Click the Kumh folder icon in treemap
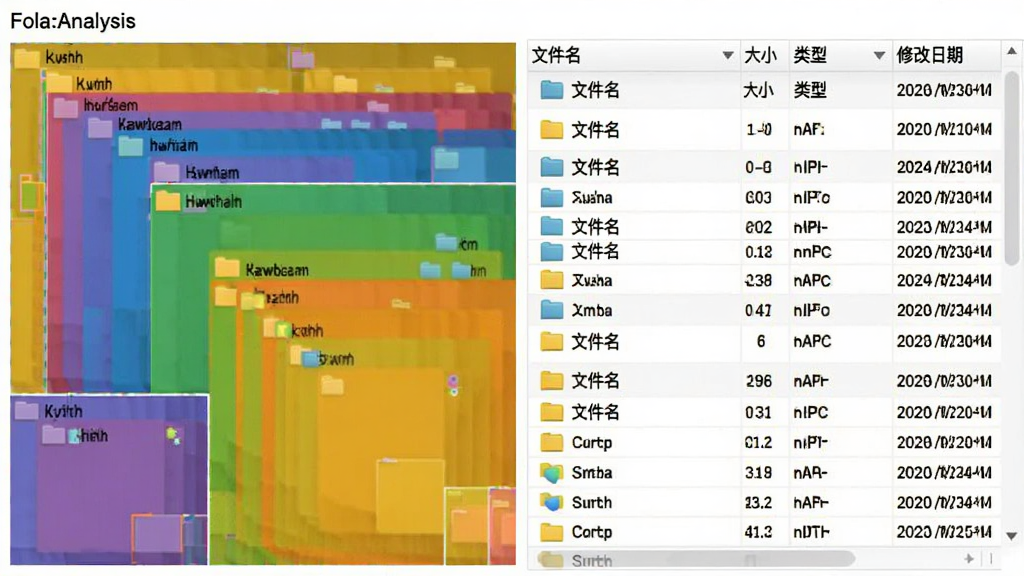The height and width of the screenshot is (576, 1024). (59, 83)
